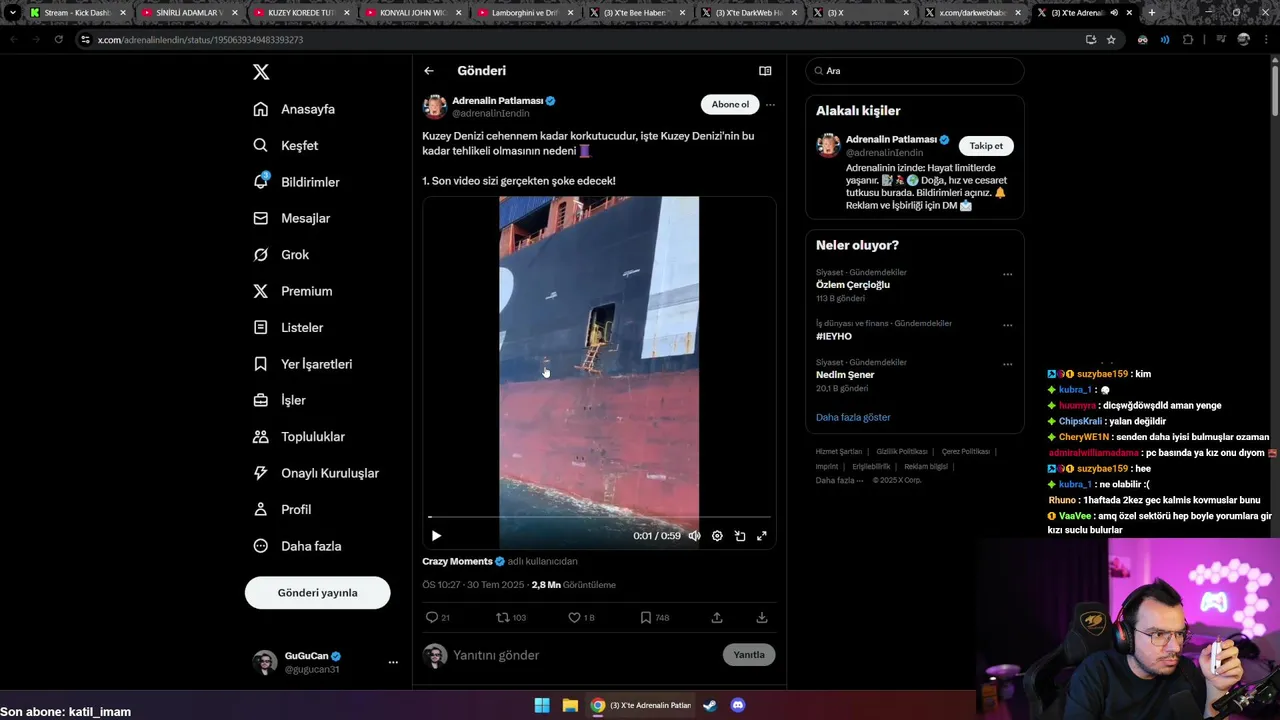Screen dimensions: 1280x720
Task: Click download icon on post
Action: [762, 618]
